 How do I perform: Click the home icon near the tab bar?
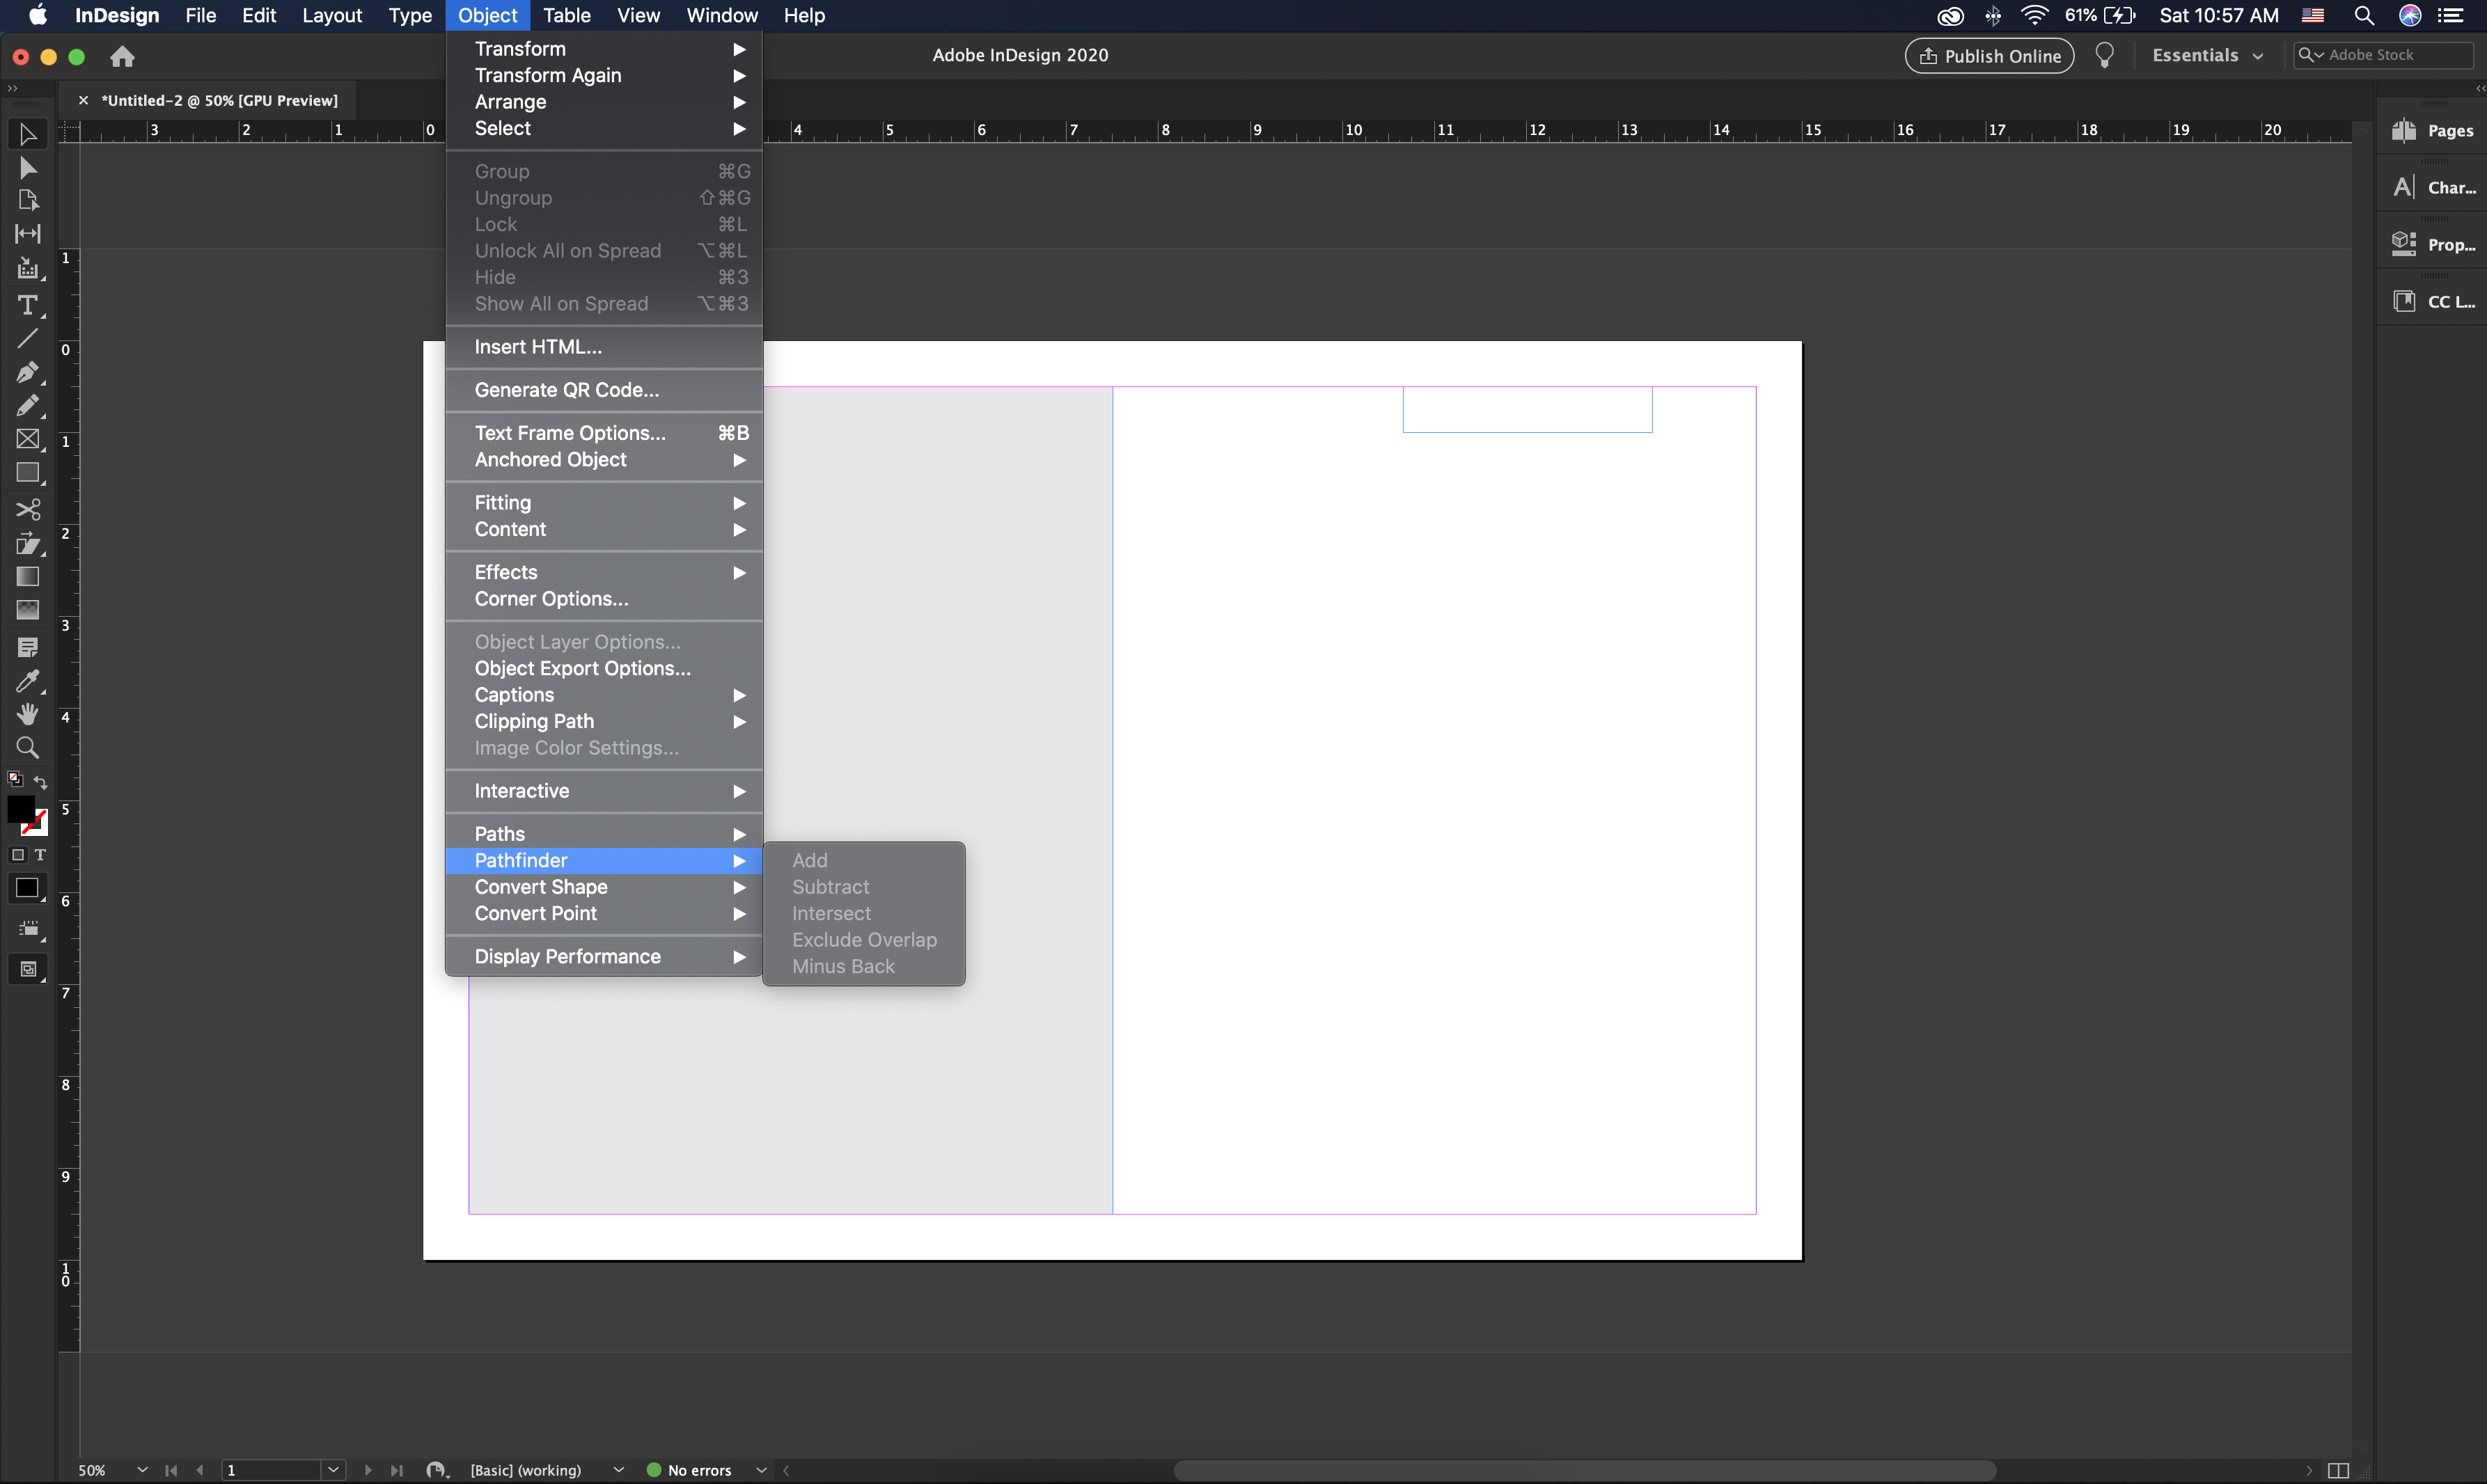[x=122, y=57]
